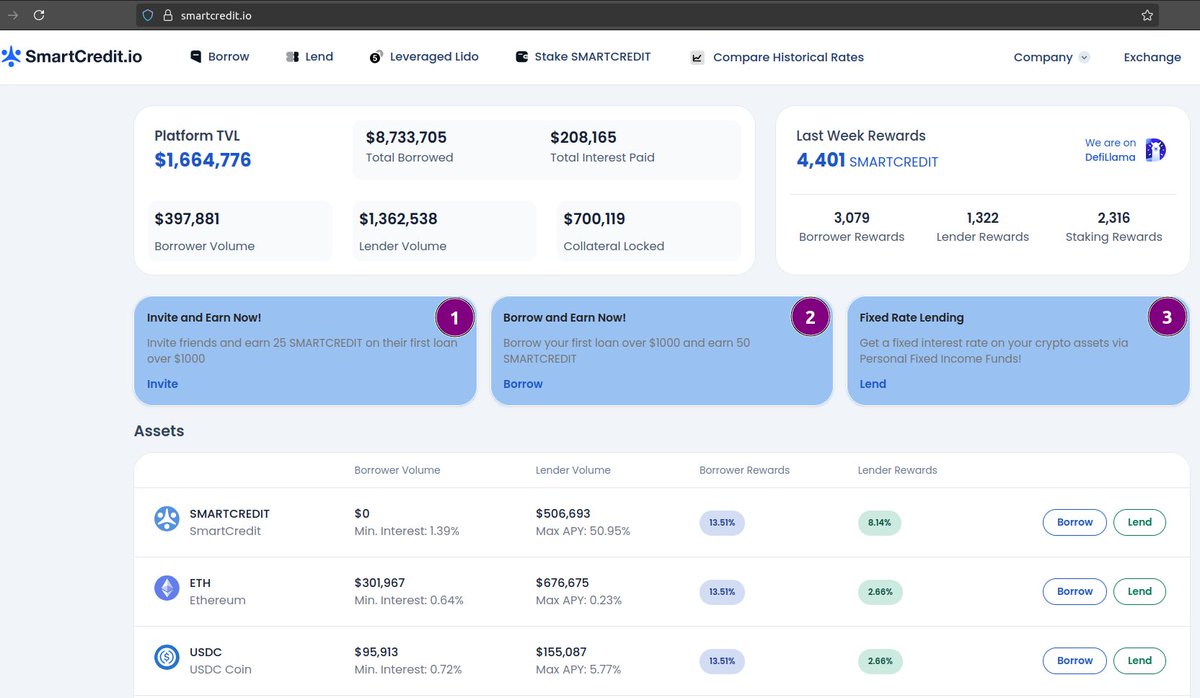This screenshot has width=1200, height=698.
Task: Click the $301,967 ETH borrower volume
Action: coord(379,582)
